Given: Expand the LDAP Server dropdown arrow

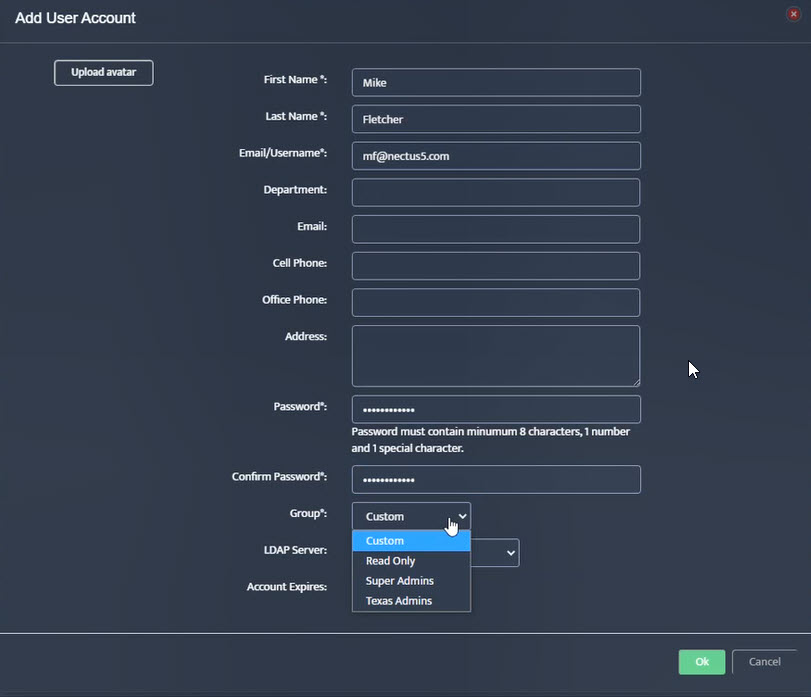Looking at the screenshot, I should (x=510, y=553).
